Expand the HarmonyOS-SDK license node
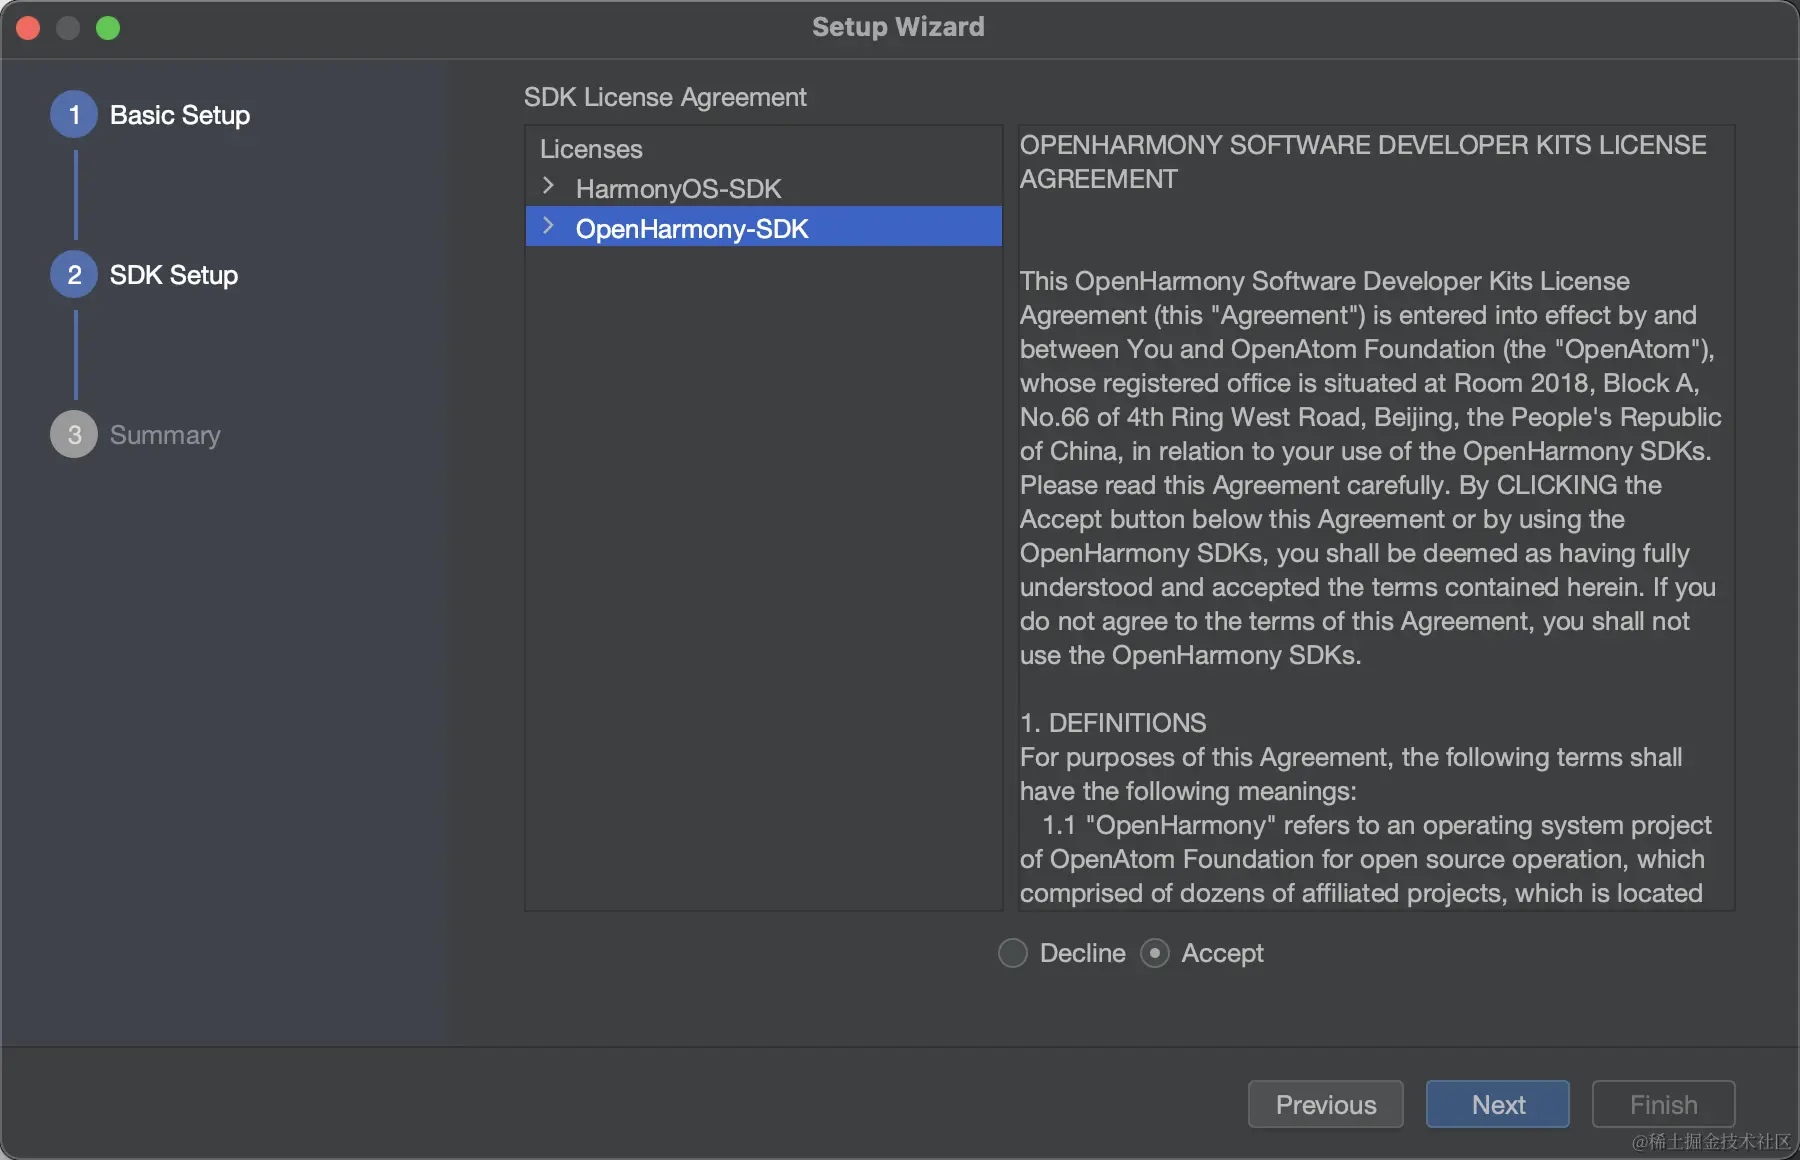This screenshot has width=1800, height=1160. (x=548, y=186)
